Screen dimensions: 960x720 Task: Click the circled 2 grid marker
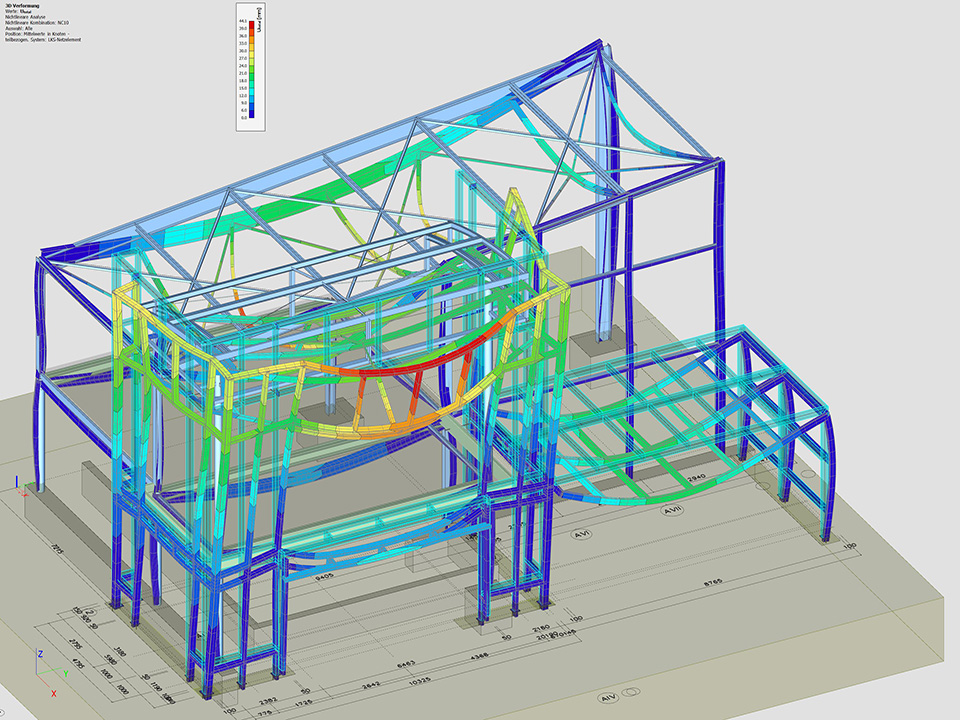[x=90, y=613]
